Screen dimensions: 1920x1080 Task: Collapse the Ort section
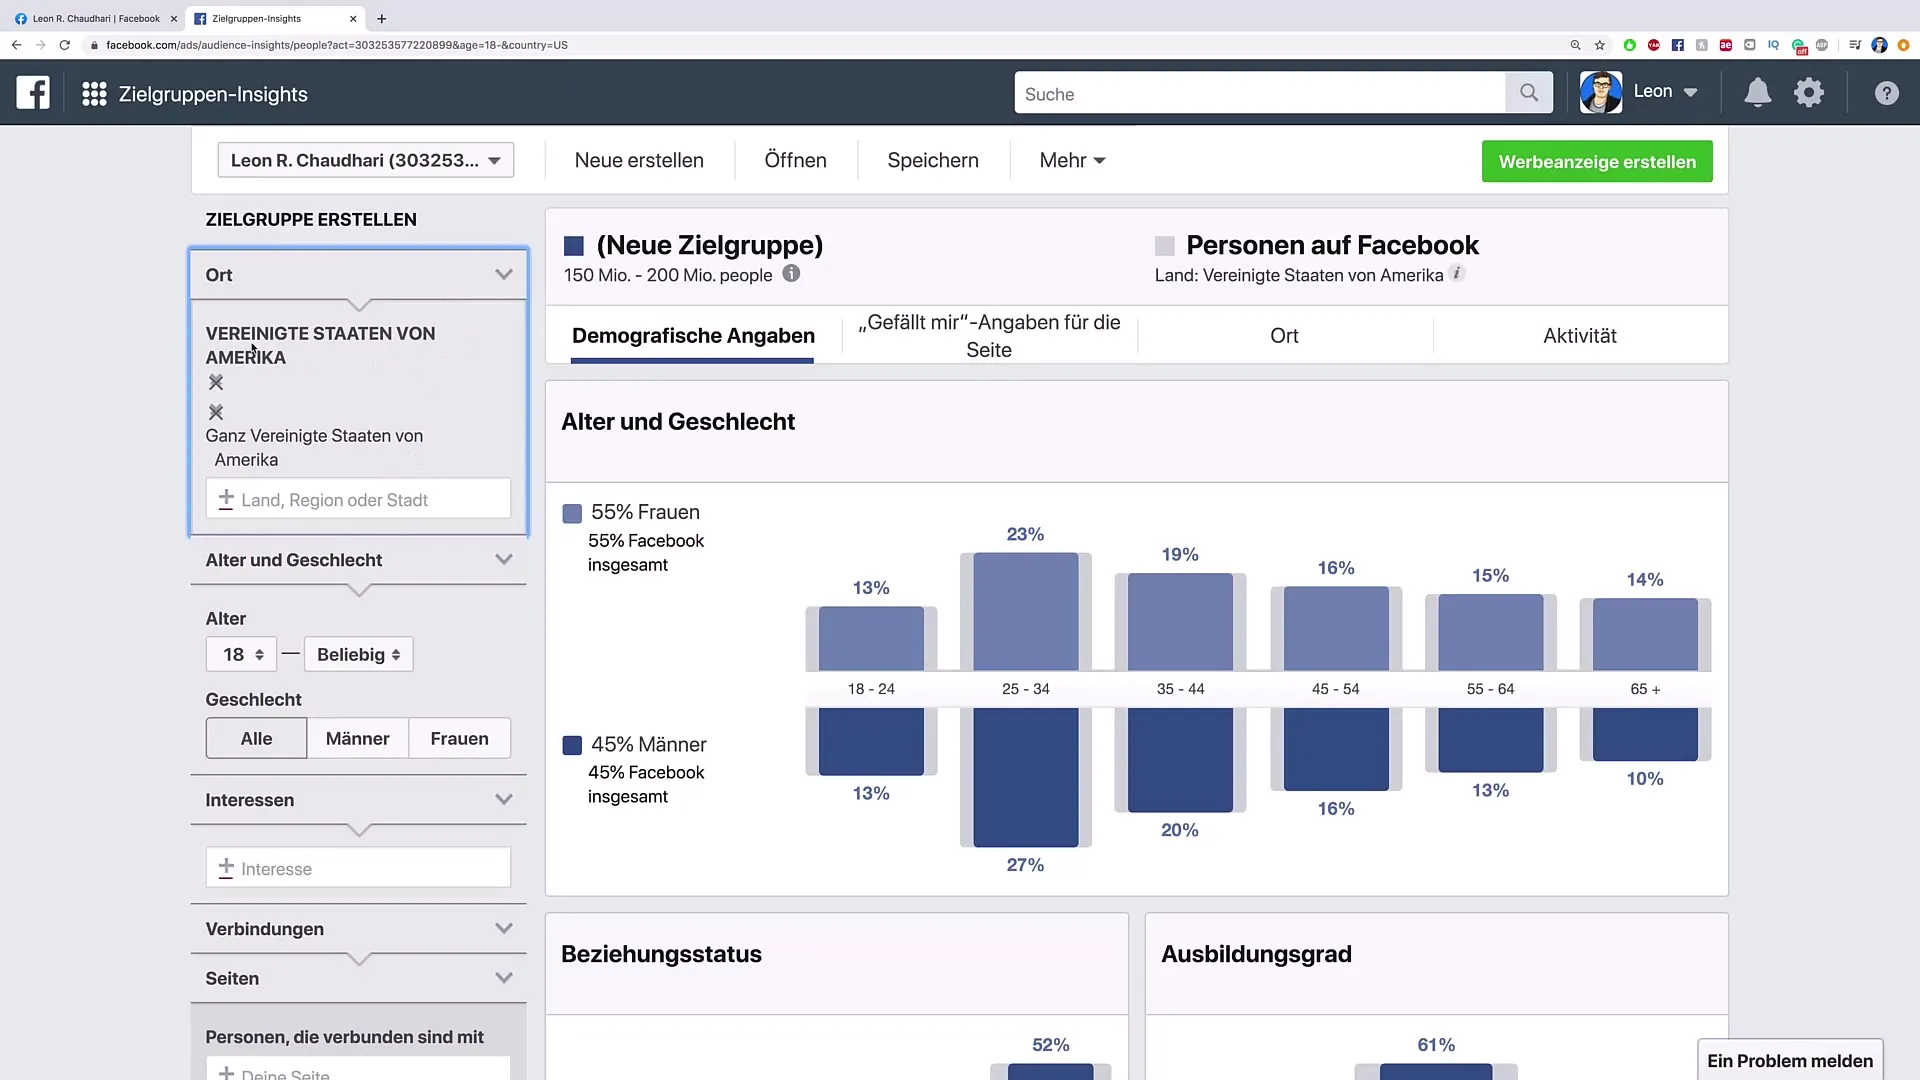click(504, 275)
